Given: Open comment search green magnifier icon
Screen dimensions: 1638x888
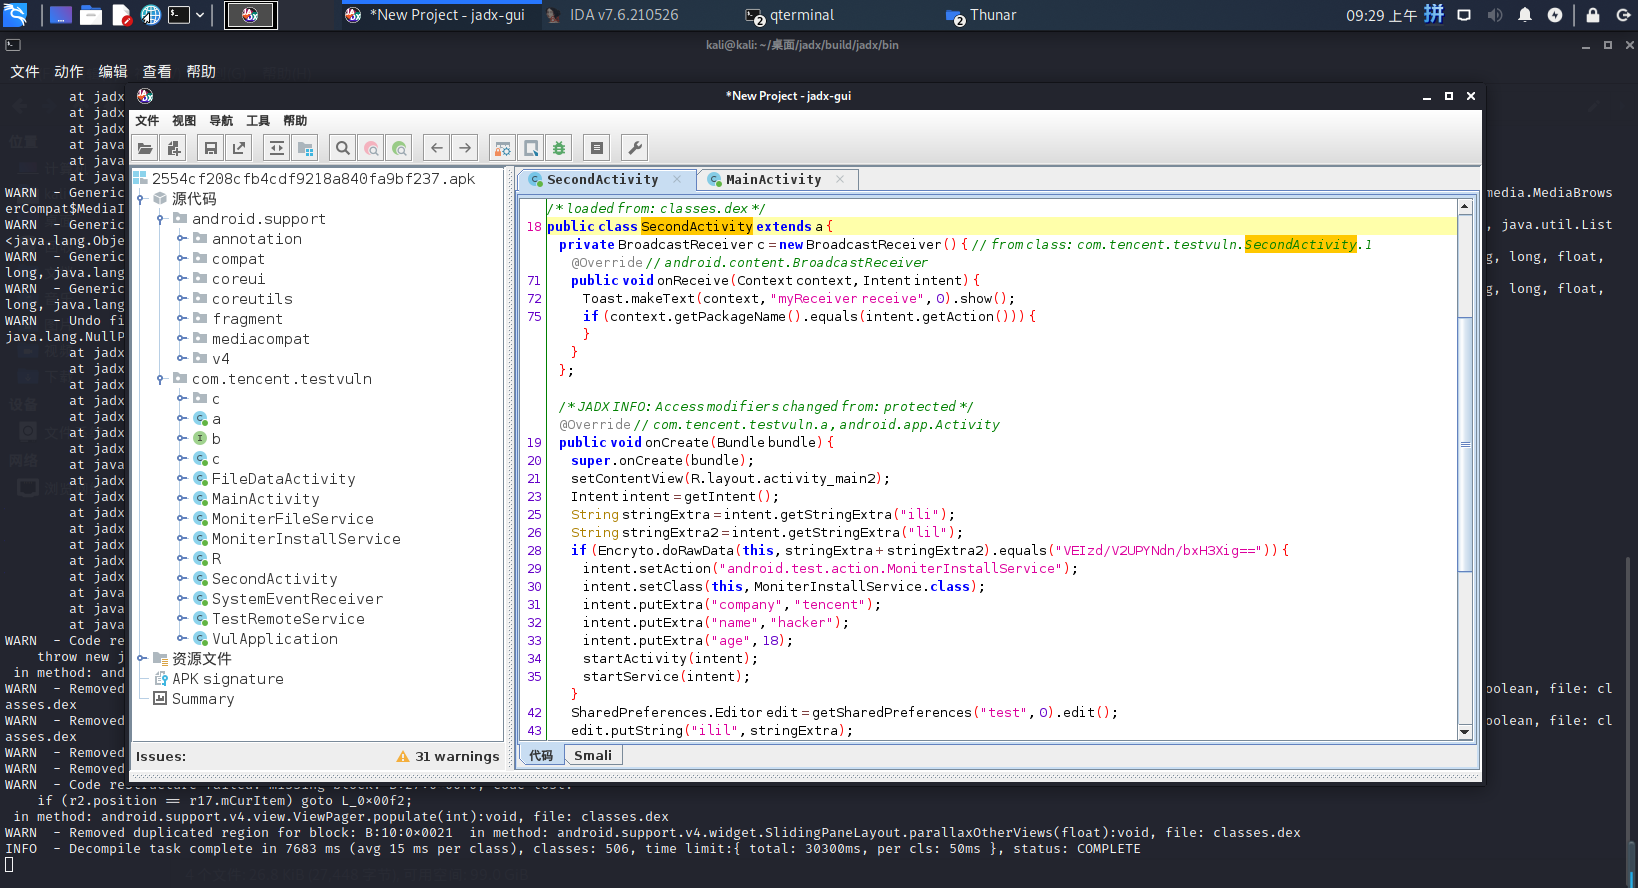Looking at the screenshot, I should [399, 148].
